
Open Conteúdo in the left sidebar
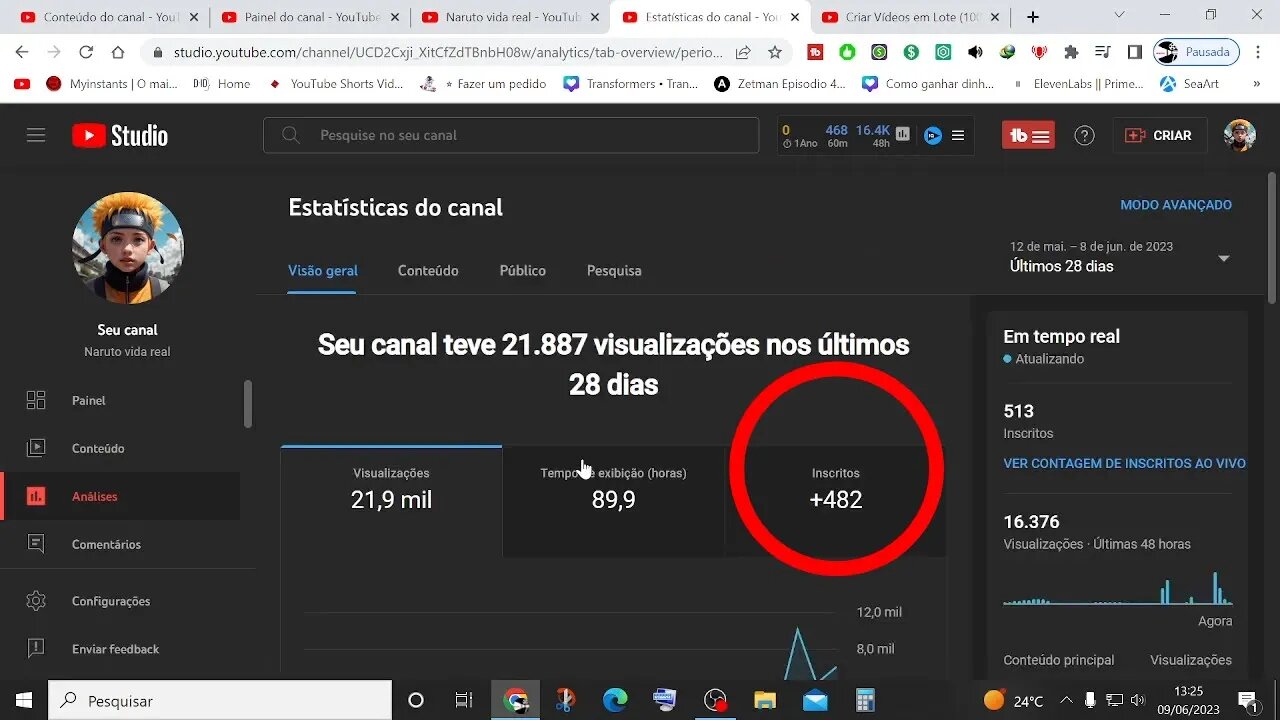[120, 448]
